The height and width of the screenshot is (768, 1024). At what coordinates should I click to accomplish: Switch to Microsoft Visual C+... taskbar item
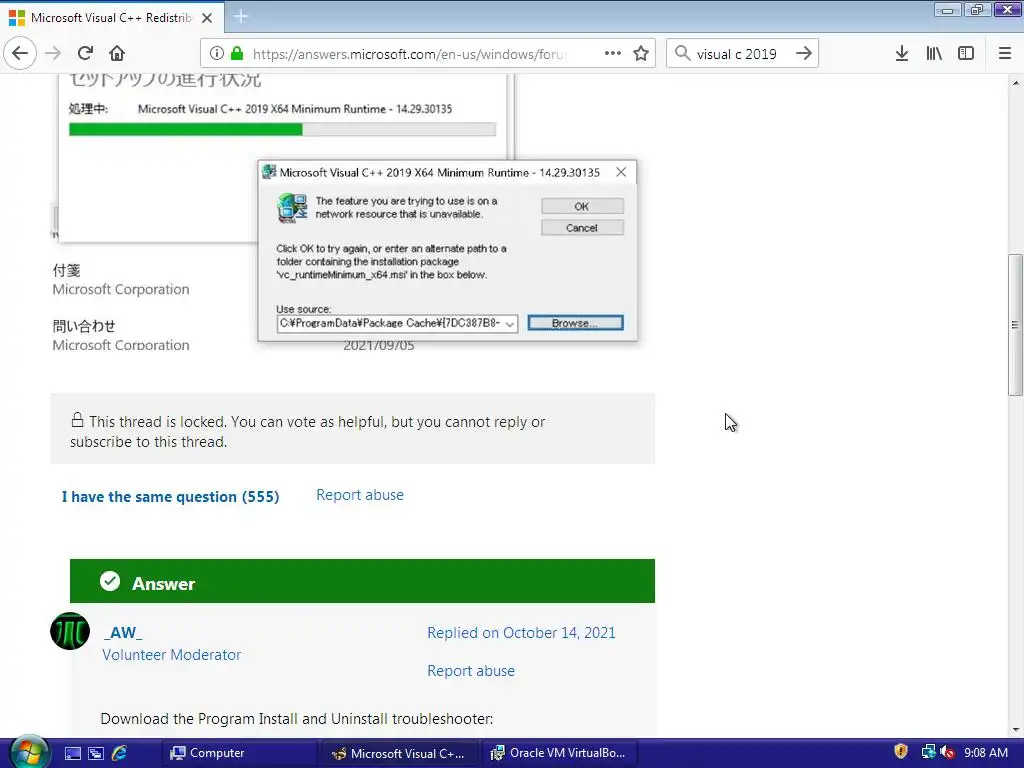click(400, 753)
